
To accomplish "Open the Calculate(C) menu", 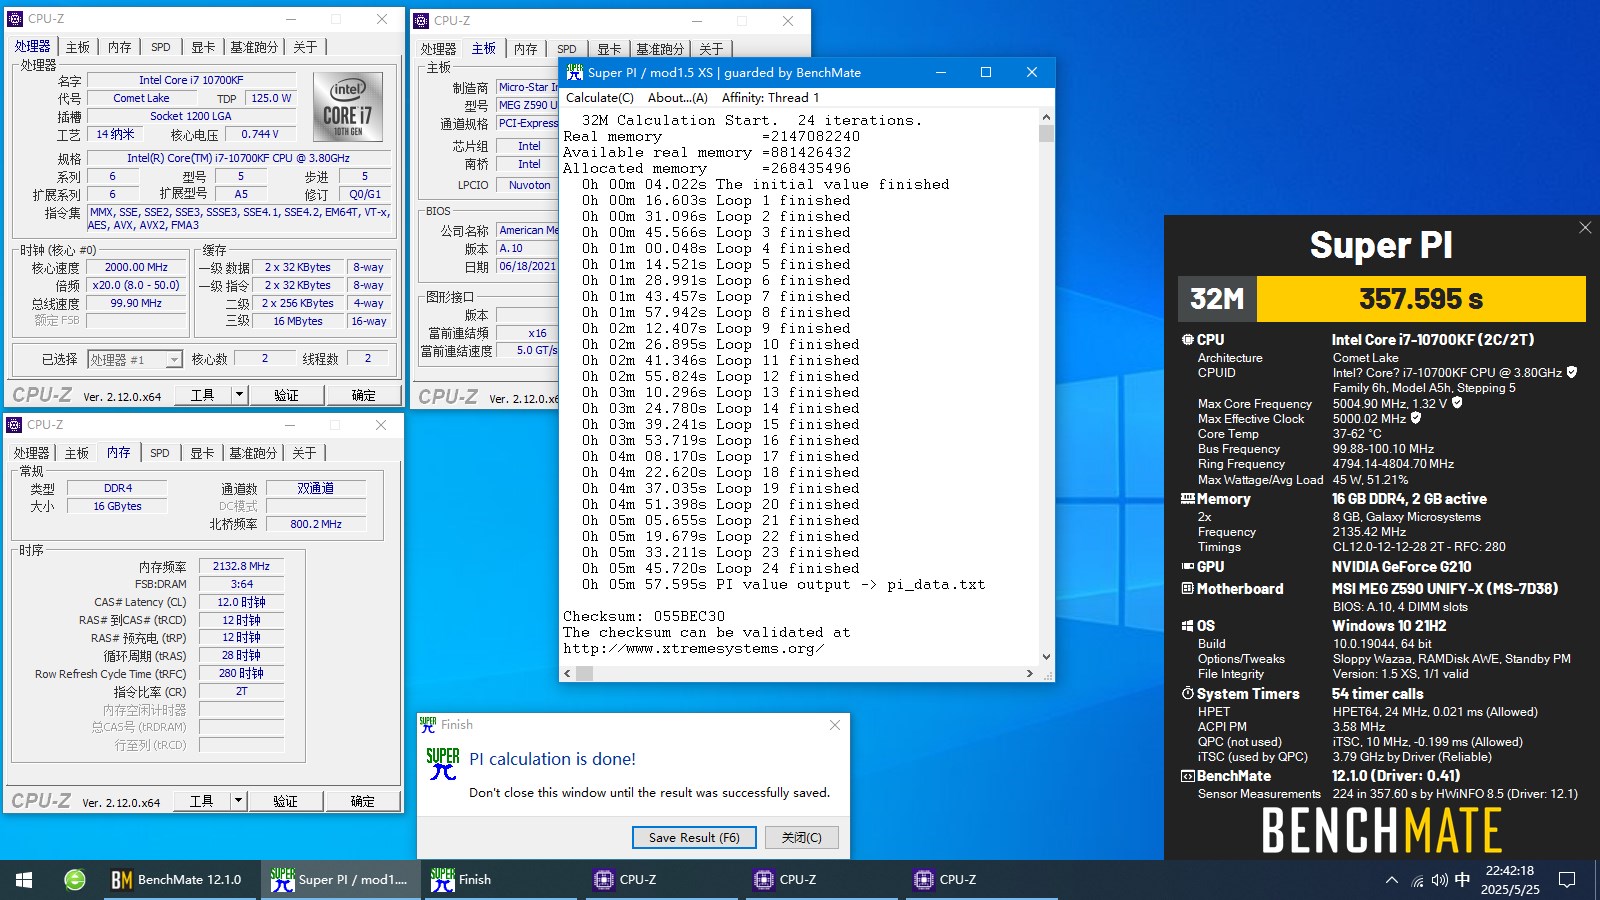I will click(x=600, y=98).
